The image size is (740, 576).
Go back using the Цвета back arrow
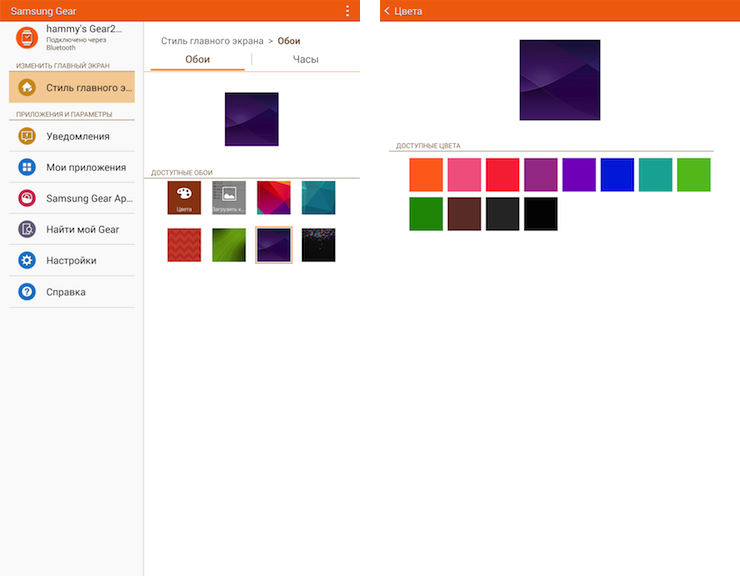387,11
